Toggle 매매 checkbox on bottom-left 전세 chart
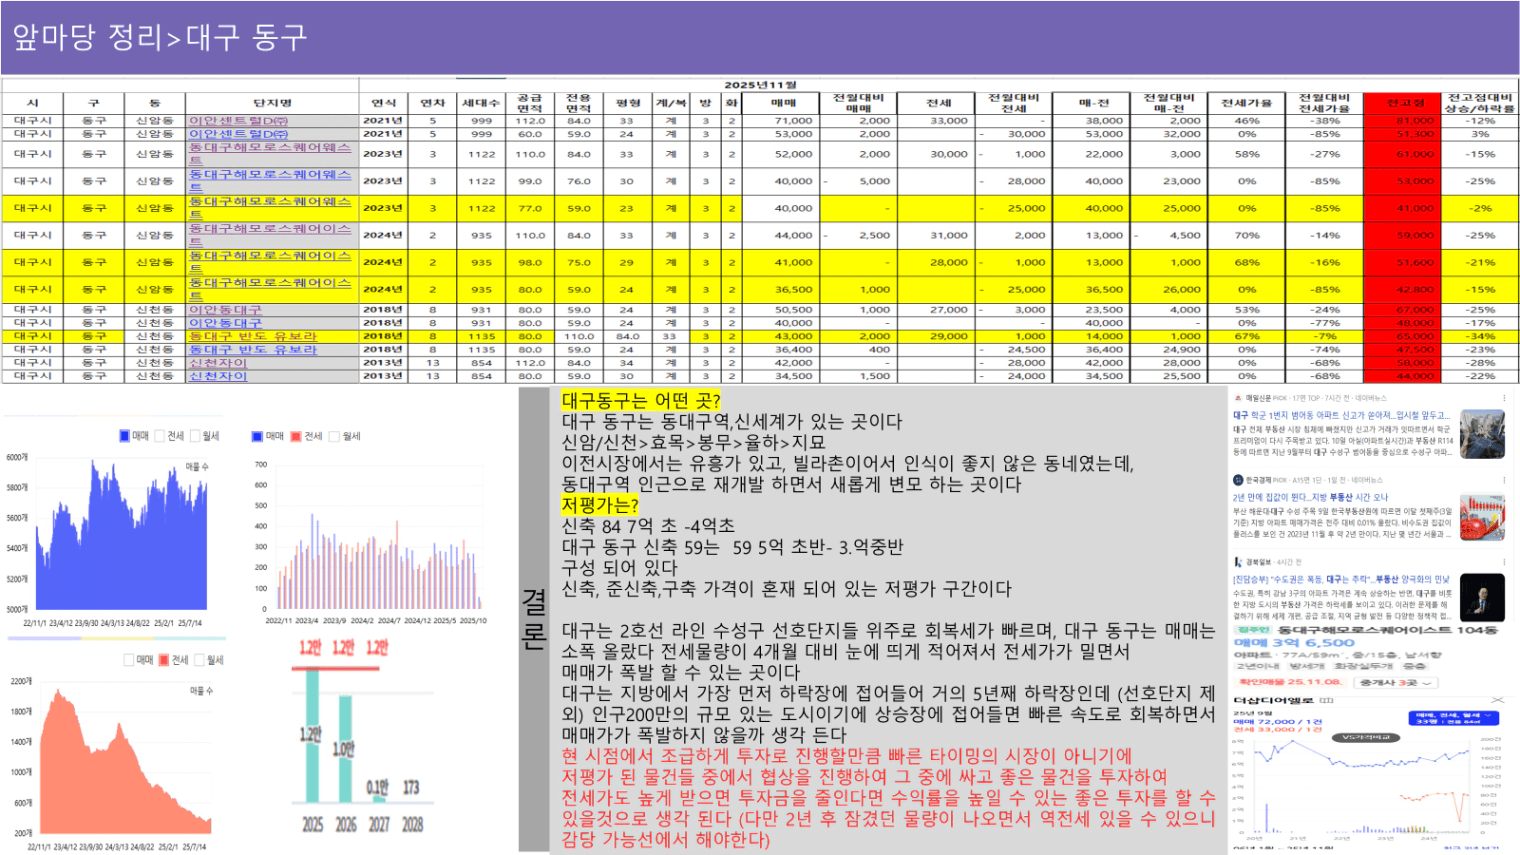This screenshot has height=855, width=1520. (129, 660)
